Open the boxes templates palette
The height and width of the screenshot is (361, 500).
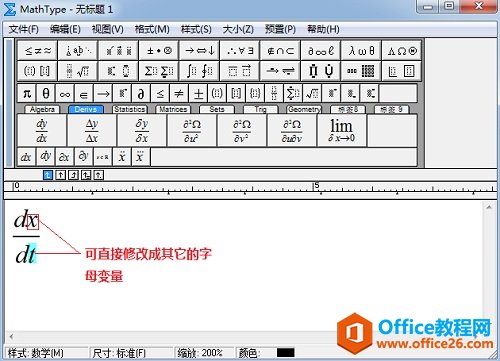402,71
